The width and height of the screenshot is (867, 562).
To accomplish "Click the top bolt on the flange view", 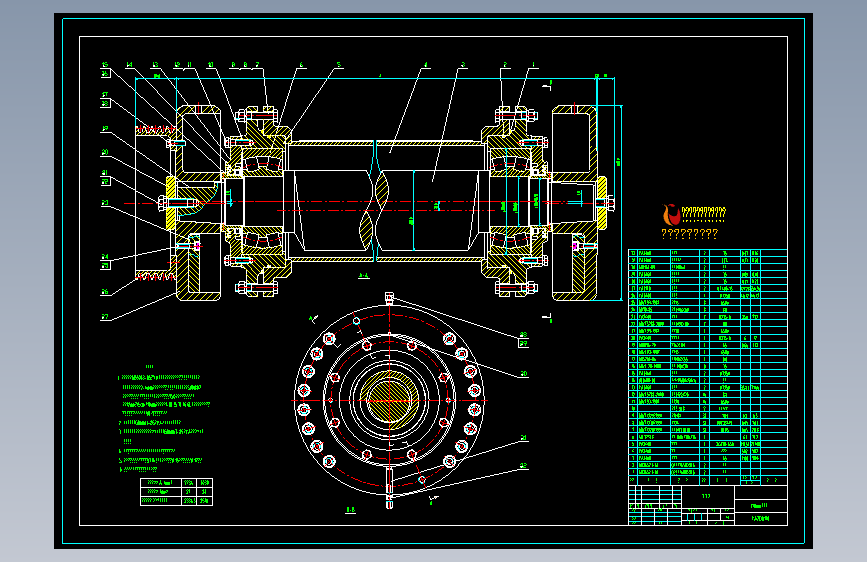I will click(389, 299).
